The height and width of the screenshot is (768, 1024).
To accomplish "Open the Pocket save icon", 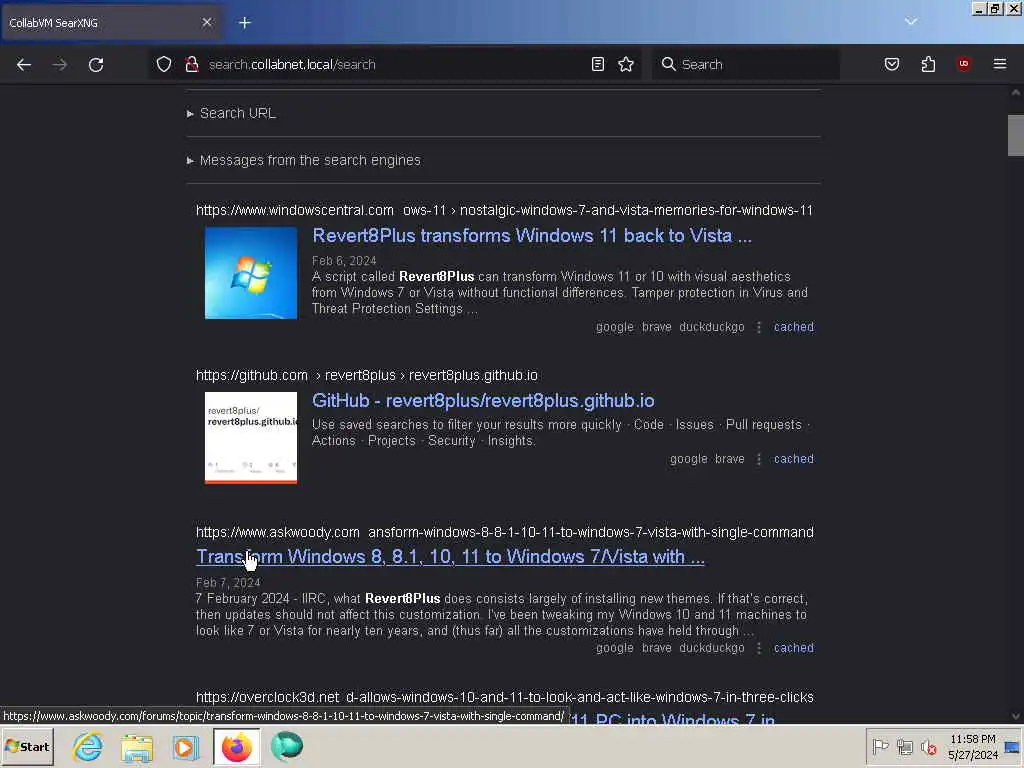I will point(892,64).
